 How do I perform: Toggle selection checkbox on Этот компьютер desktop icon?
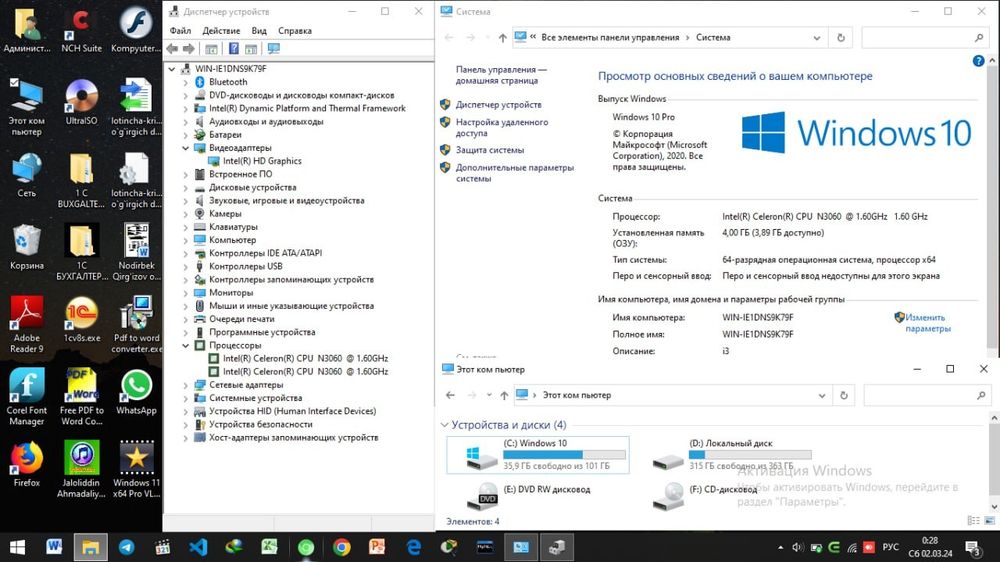point(15,82)
